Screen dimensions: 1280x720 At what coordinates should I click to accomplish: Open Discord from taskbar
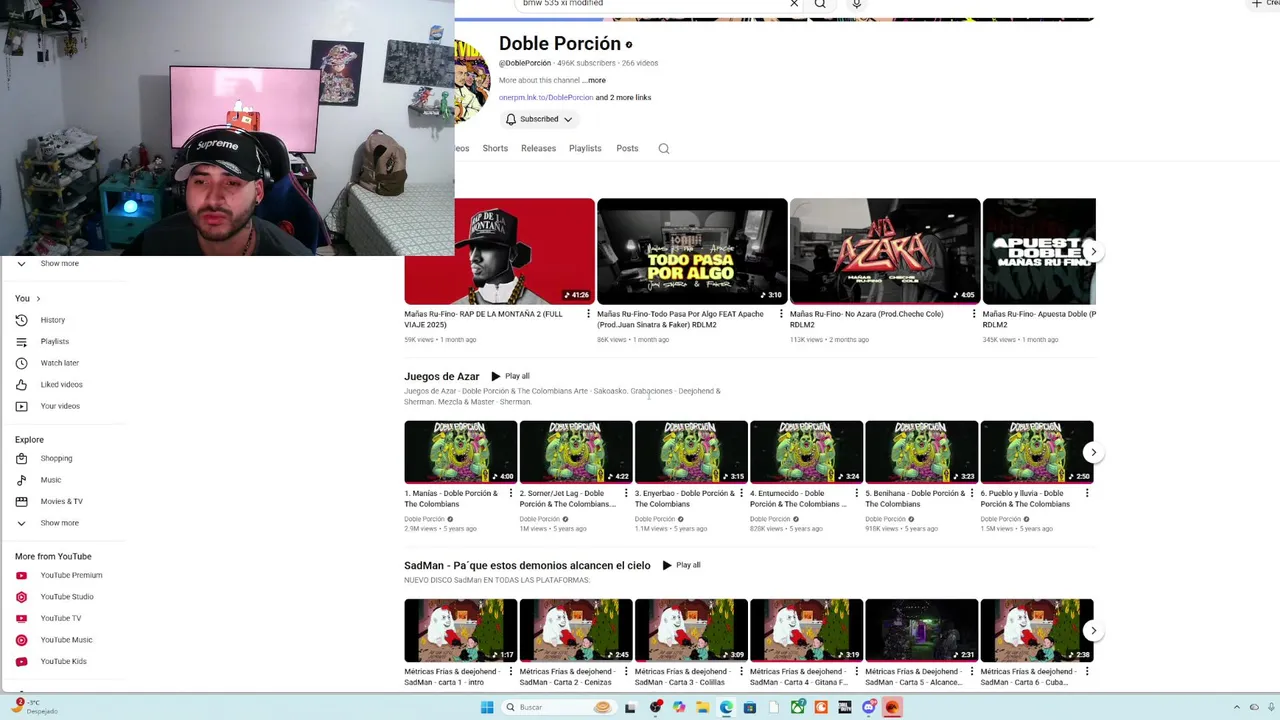point(869,707)
